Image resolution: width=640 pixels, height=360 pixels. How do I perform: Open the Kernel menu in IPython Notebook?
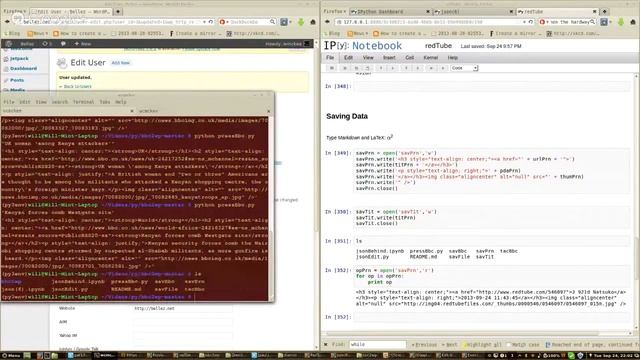tap(431, 58)
